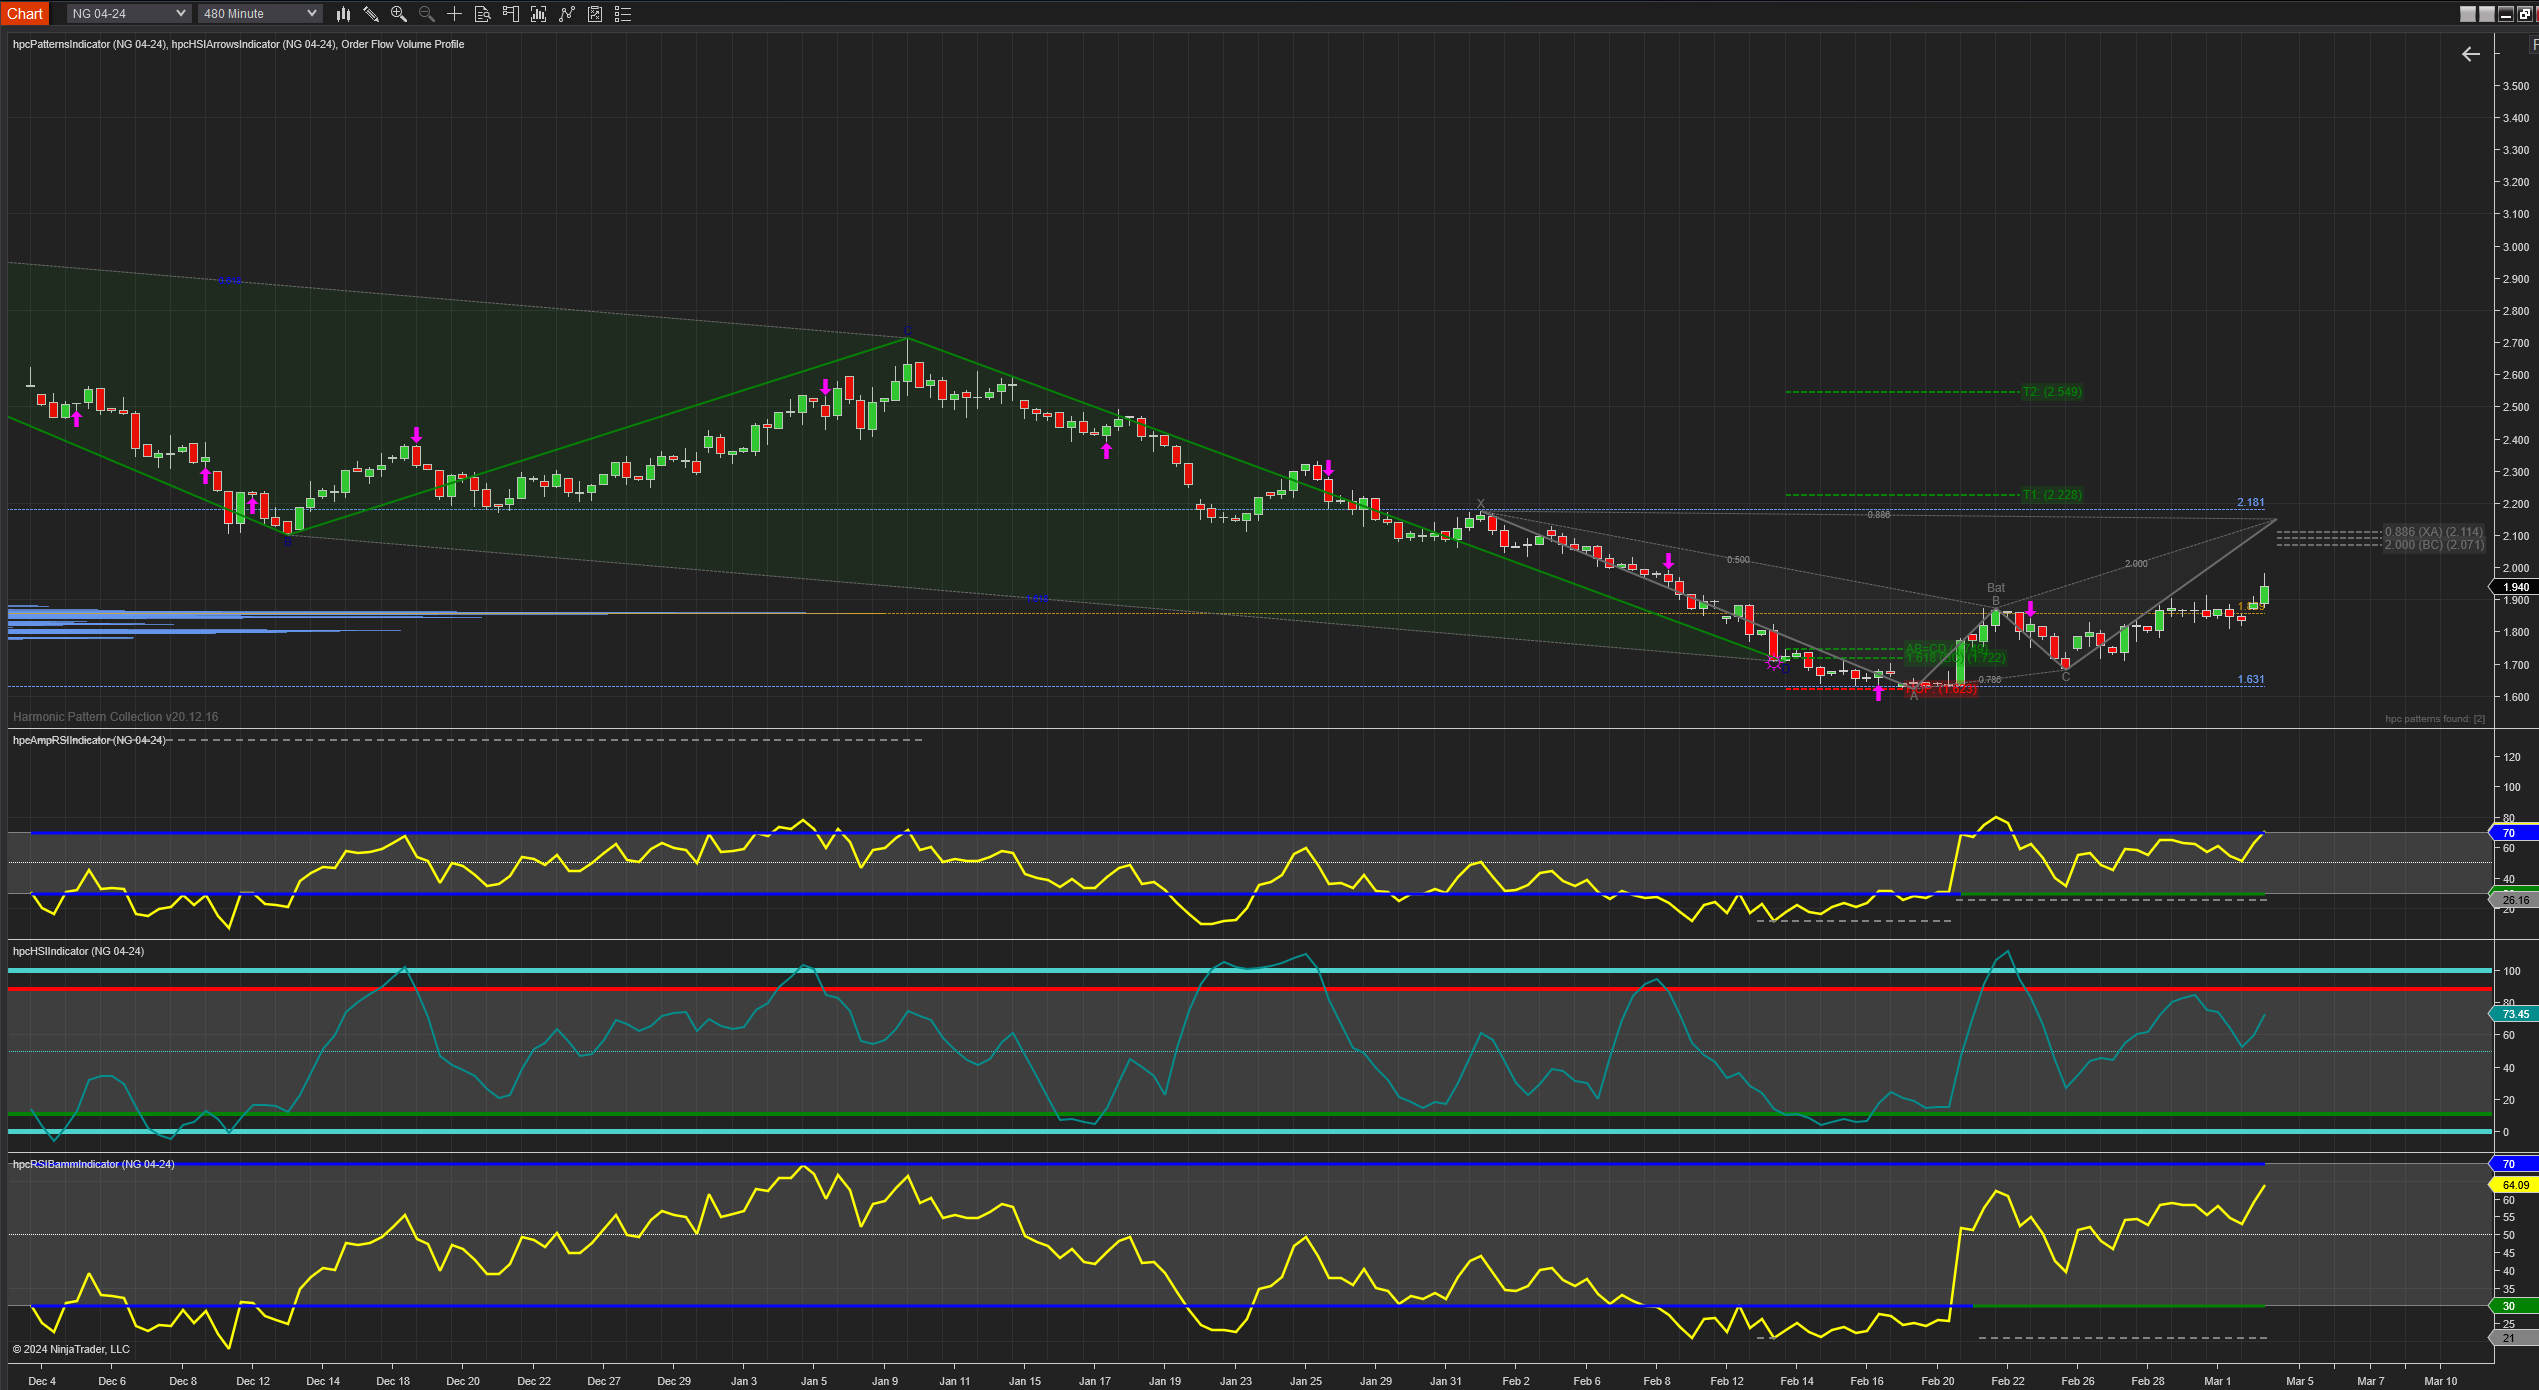Click the left arrow scroll button
Screen dimensions: 2539x1390
pyautogui.click(x=2471, y=54)
